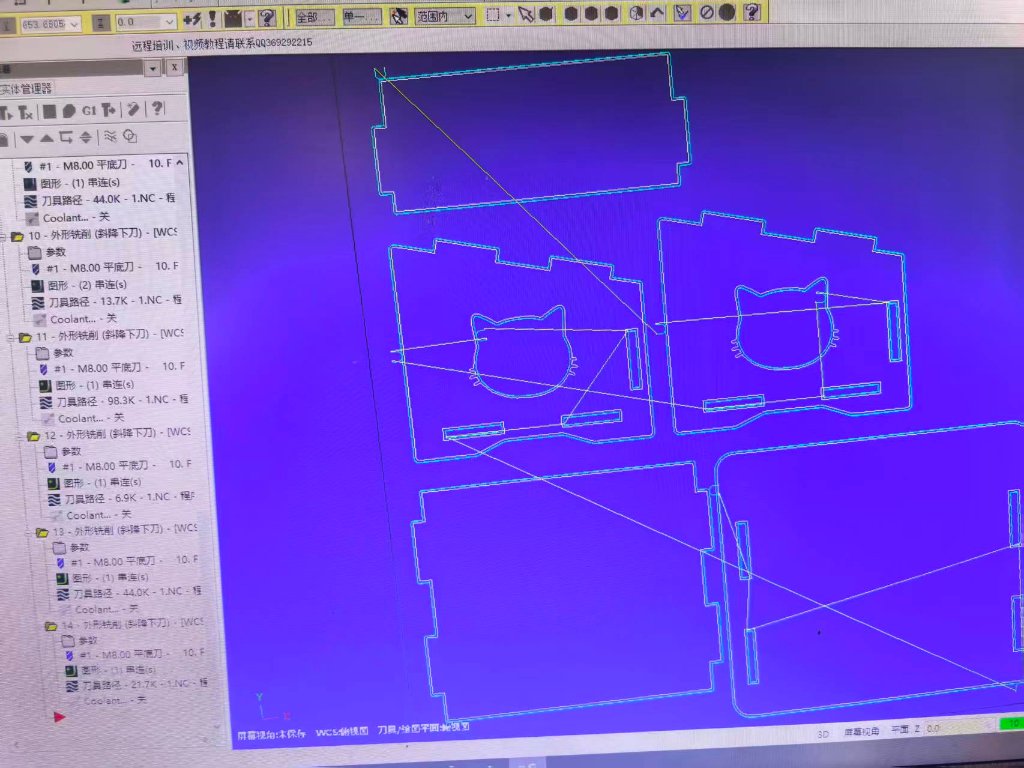Click the toolpath regenerate icon with plus and lightning
The height and width of the screenshot is (768, 1024).
pyautogui.click(x=191, y=20)
